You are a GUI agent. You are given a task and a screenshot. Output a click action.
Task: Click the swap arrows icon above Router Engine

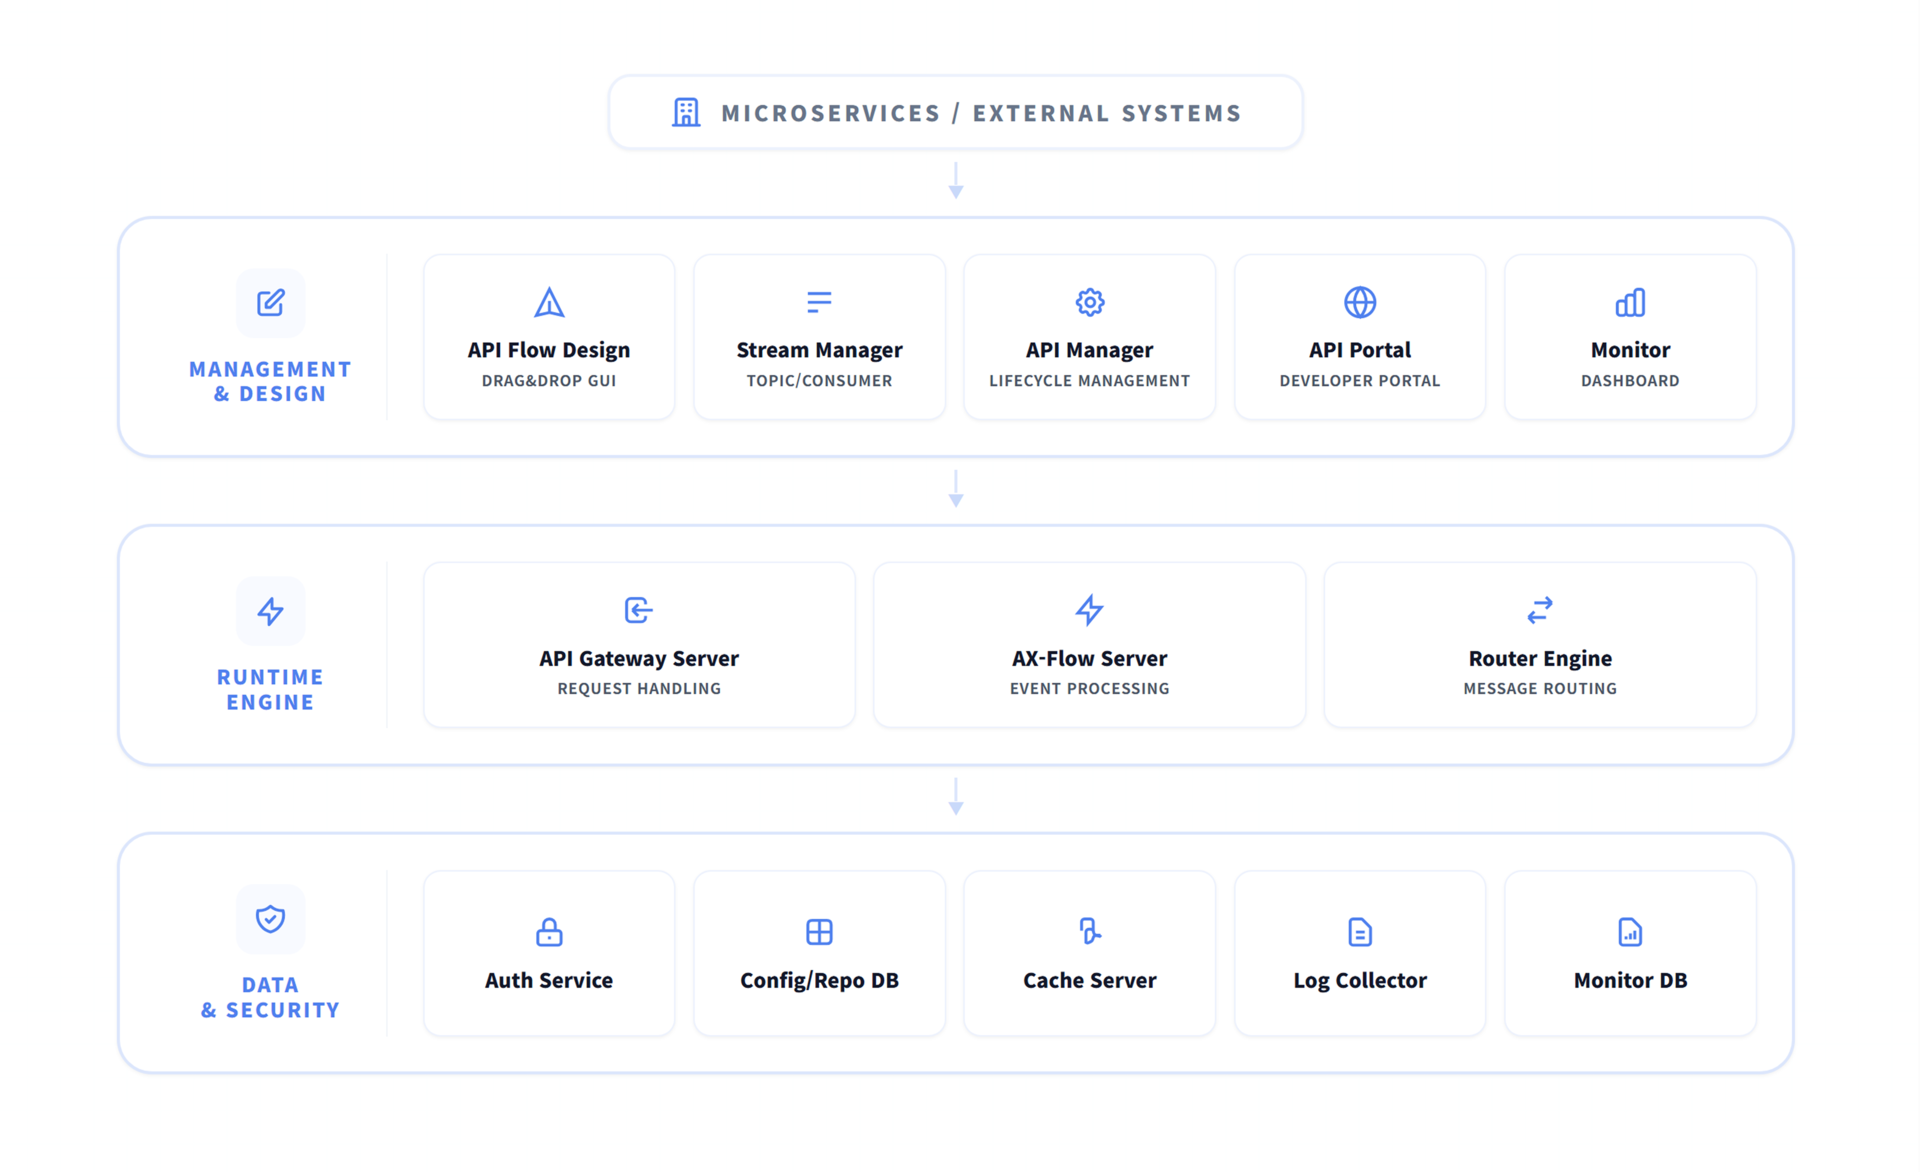(x=1540, y=610)
